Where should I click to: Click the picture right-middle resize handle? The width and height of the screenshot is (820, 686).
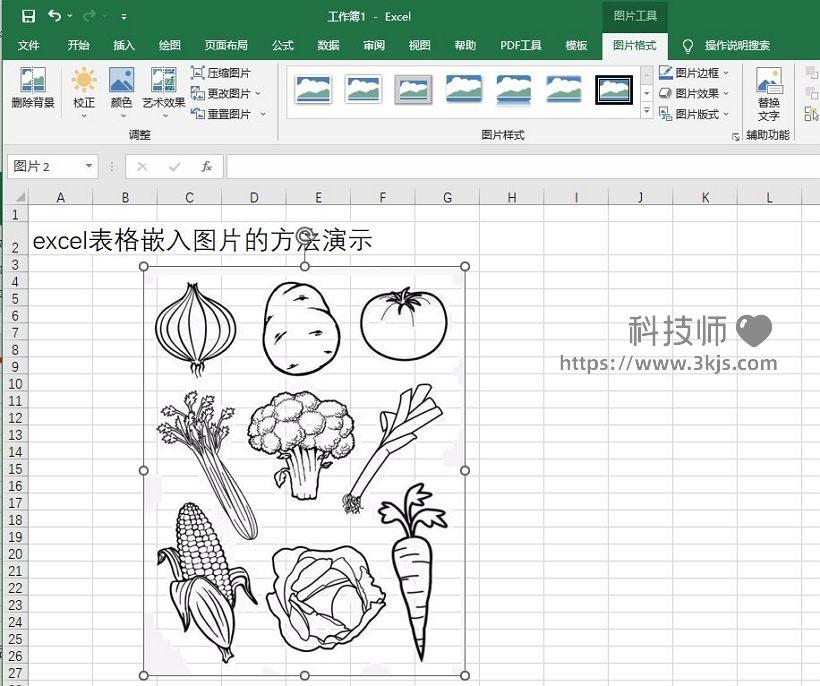point(465,471)
